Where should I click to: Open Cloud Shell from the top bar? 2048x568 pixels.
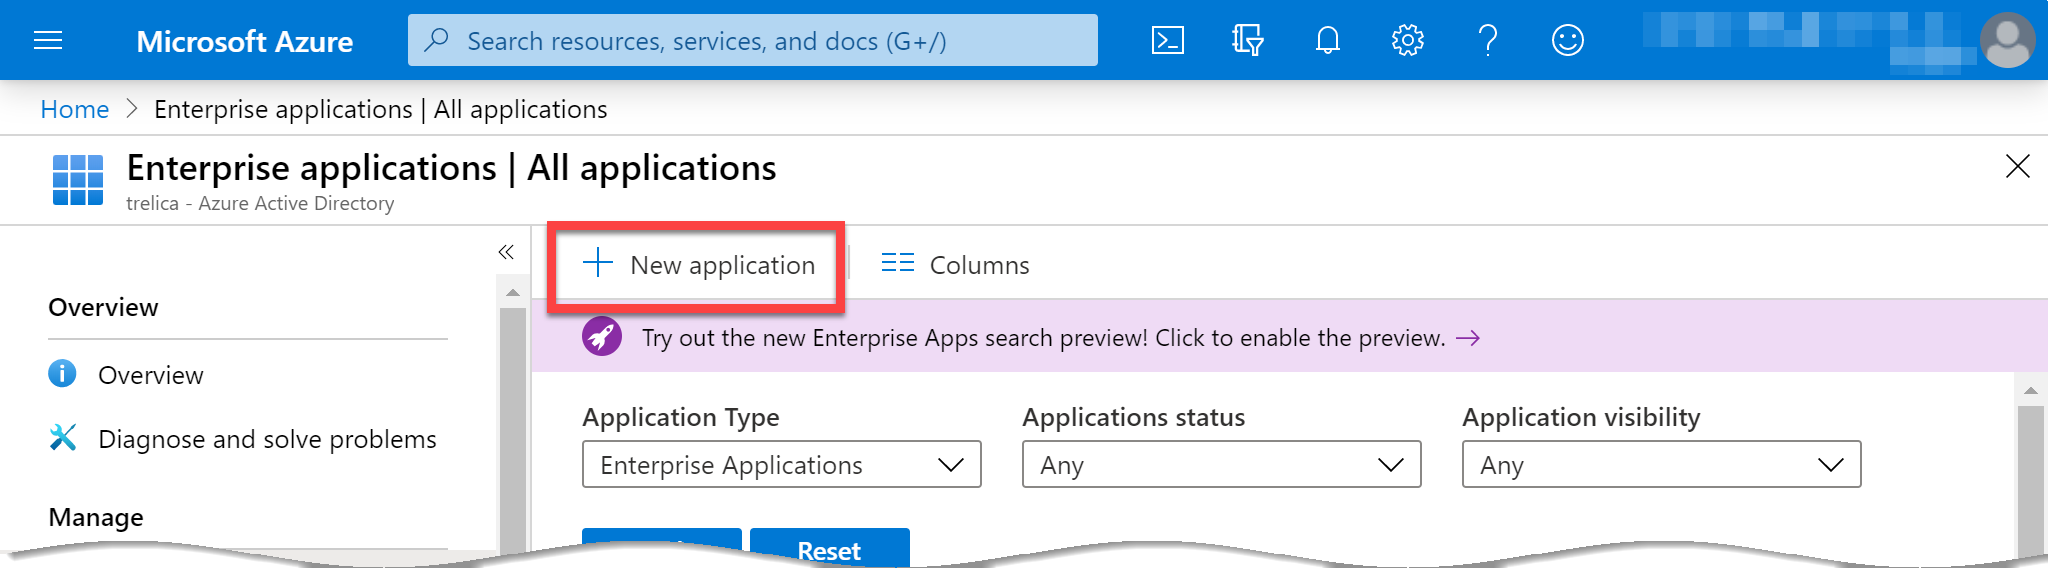[x=1167, y=40]
